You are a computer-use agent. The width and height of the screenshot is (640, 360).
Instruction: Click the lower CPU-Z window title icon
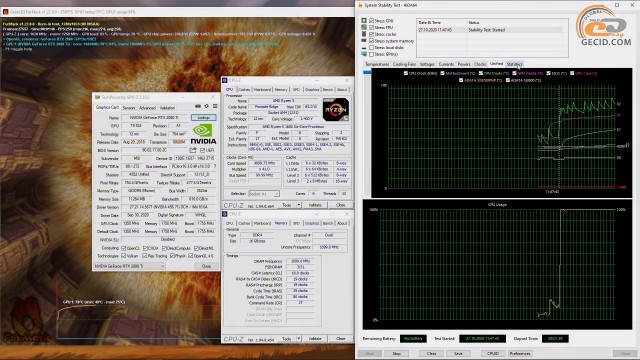224,214
